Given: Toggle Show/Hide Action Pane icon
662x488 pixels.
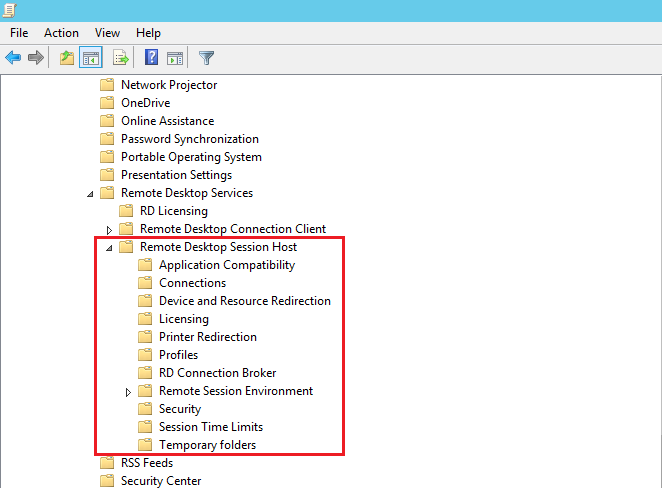Looking at the screenshot, I should click(x=175, y=58).
